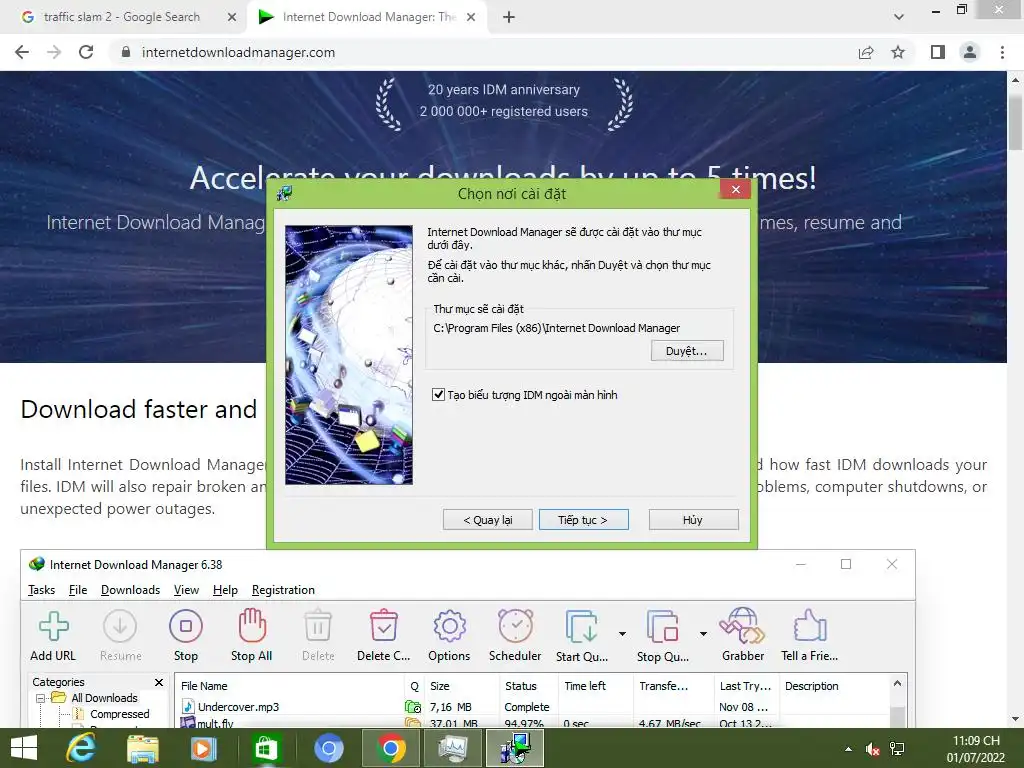Click the Chrome address bar URL
The height and width of the screenshot is (768, 1024).
238,52
